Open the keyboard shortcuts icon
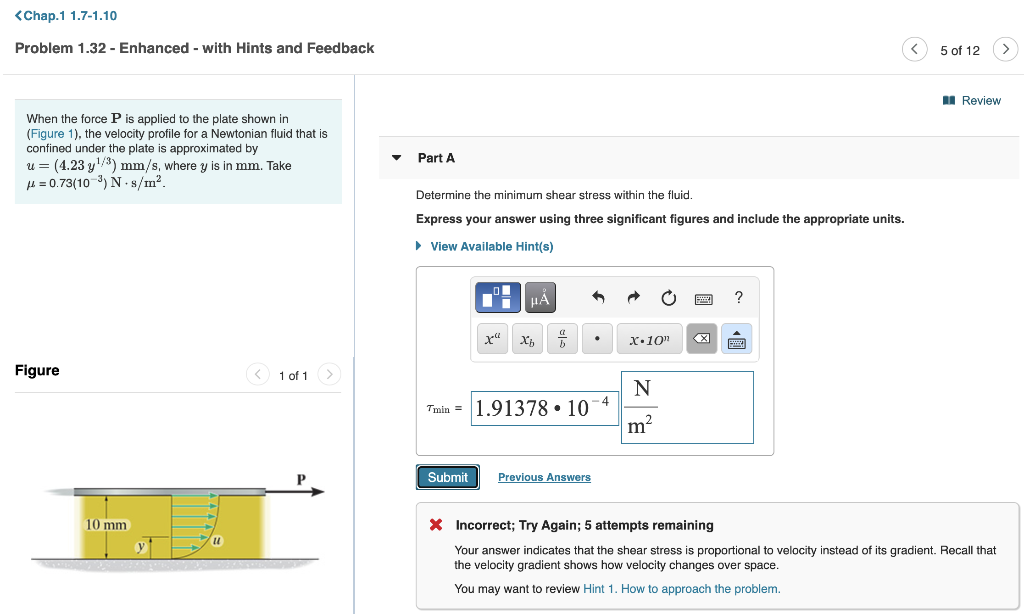This screenshot has height=614, width=1024. coord(702,298)
